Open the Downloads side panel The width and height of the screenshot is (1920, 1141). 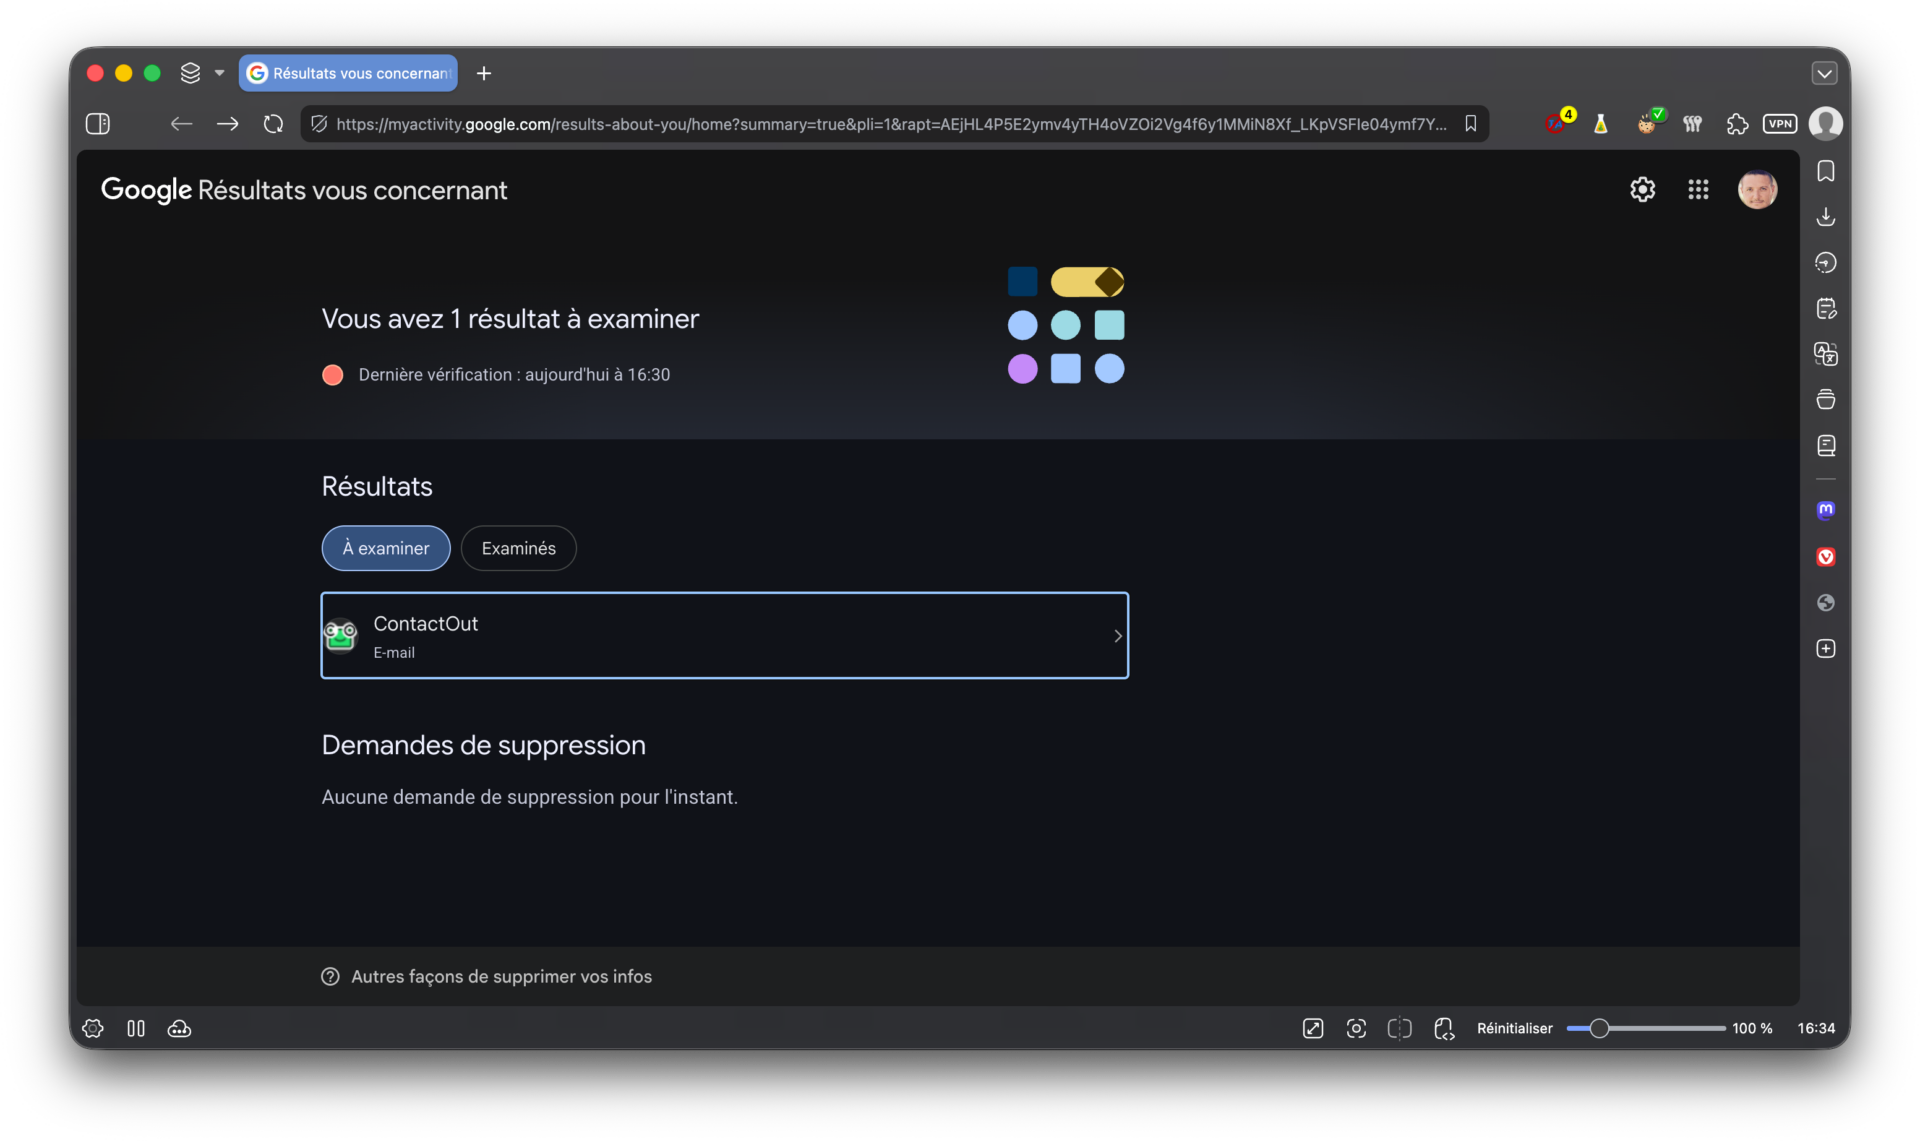pyautogui.click(x=1825, y=217)
